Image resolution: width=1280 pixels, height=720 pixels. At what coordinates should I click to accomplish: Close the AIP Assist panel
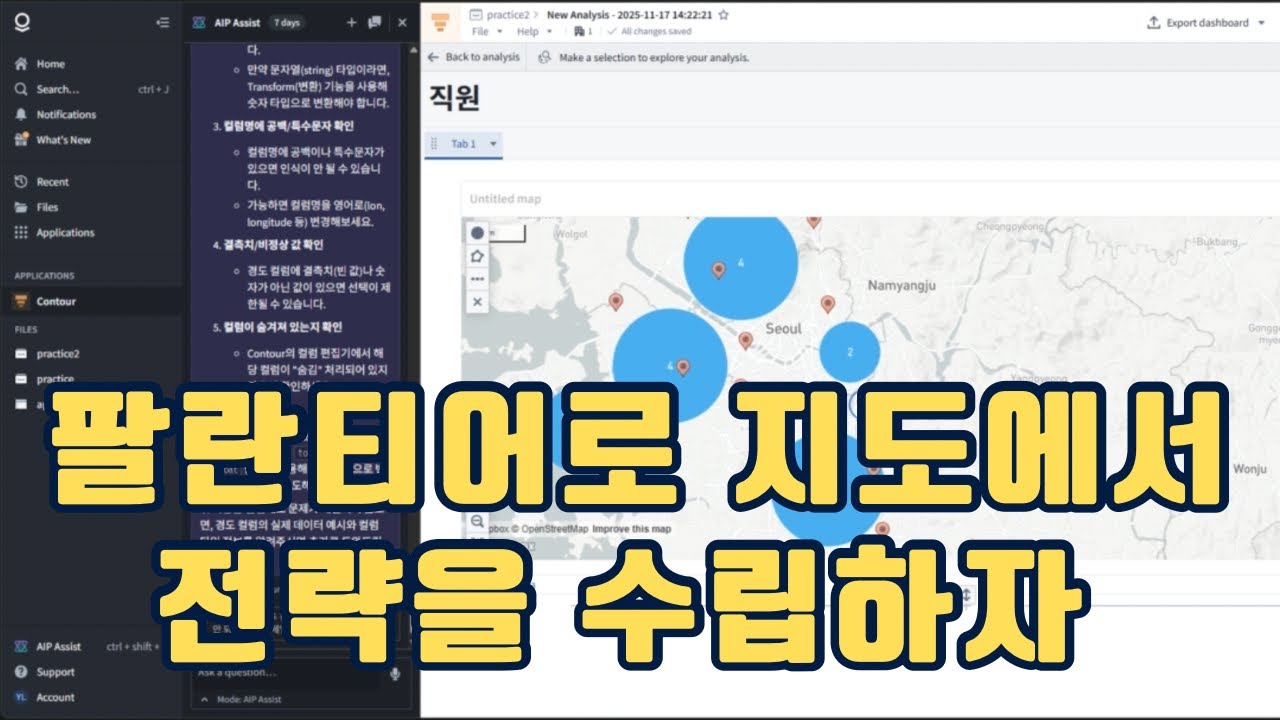tap(402, 22)
